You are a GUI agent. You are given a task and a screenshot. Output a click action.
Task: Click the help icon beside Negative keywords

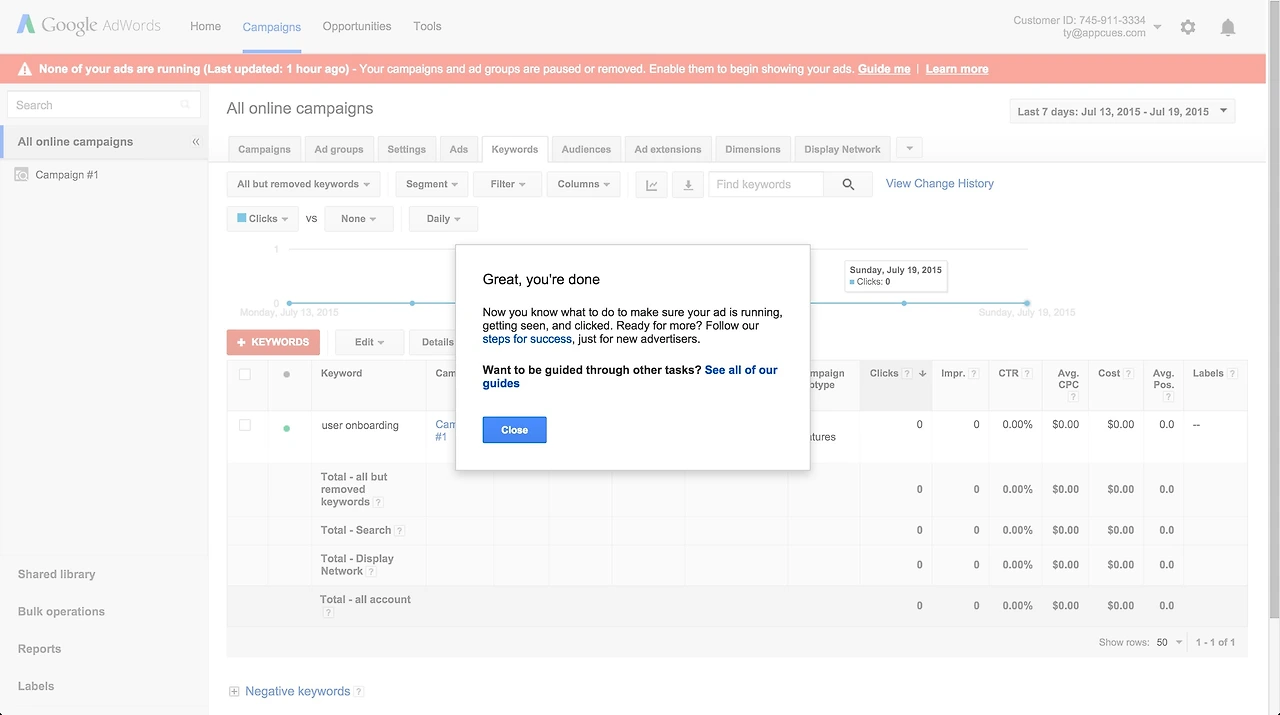[359, 691]
